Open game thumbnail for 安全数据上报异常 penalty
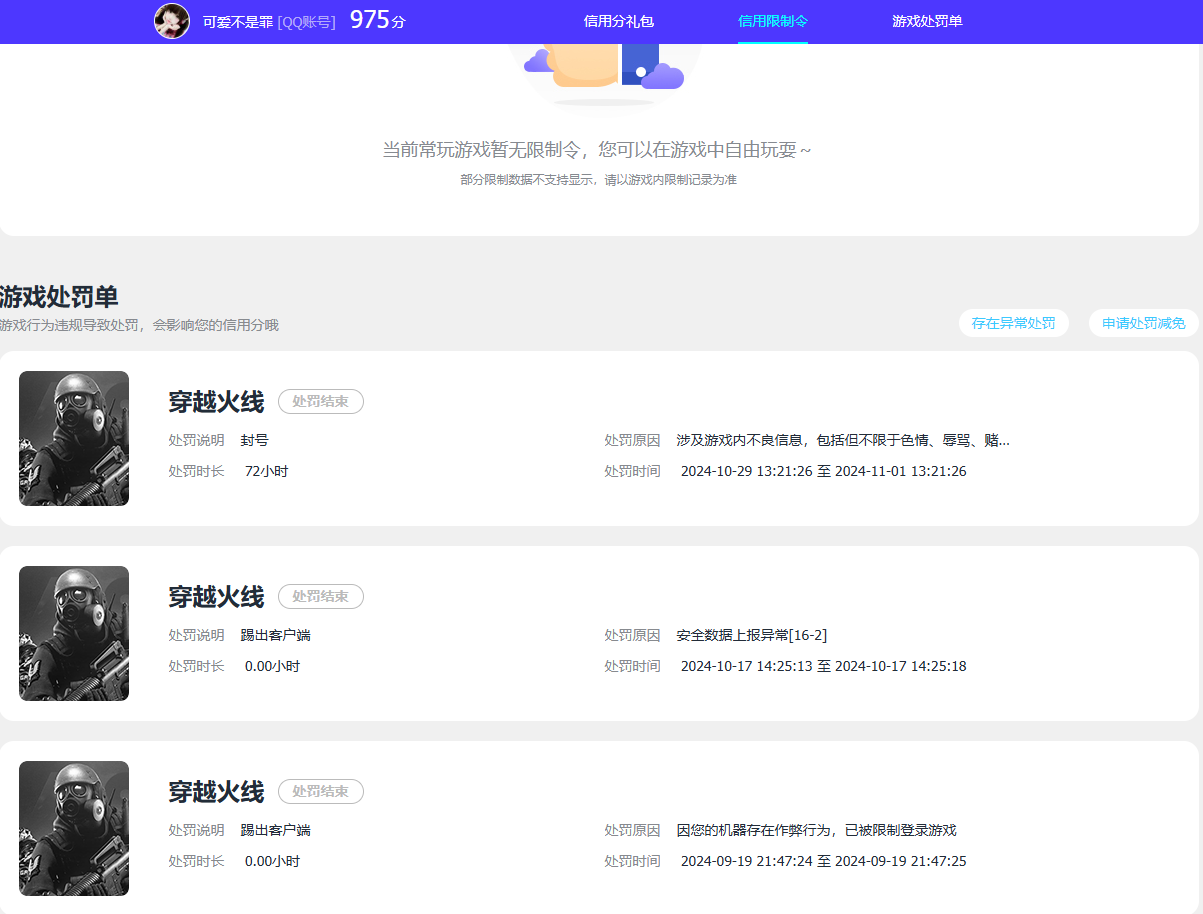Viewport: 1203px width, 914px height. click(74, 633)
